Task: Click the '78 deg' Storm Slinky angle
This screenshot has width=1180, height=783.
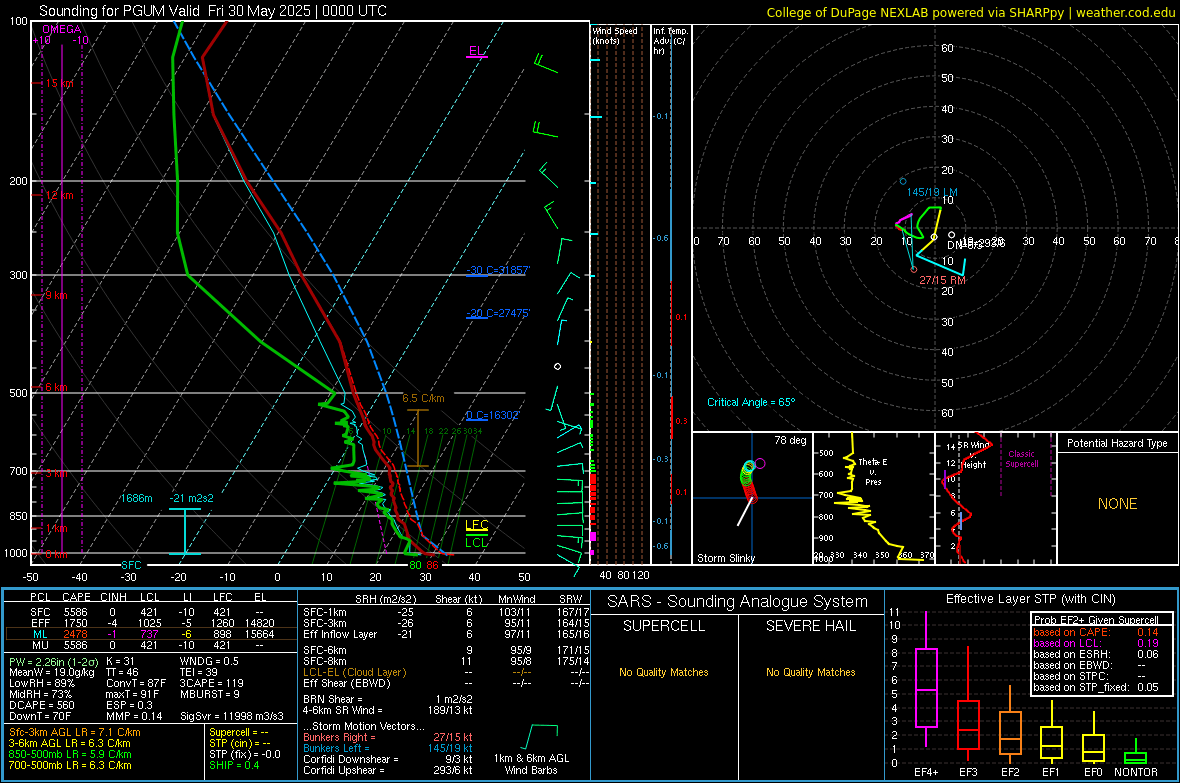Action: click(790, 440)
